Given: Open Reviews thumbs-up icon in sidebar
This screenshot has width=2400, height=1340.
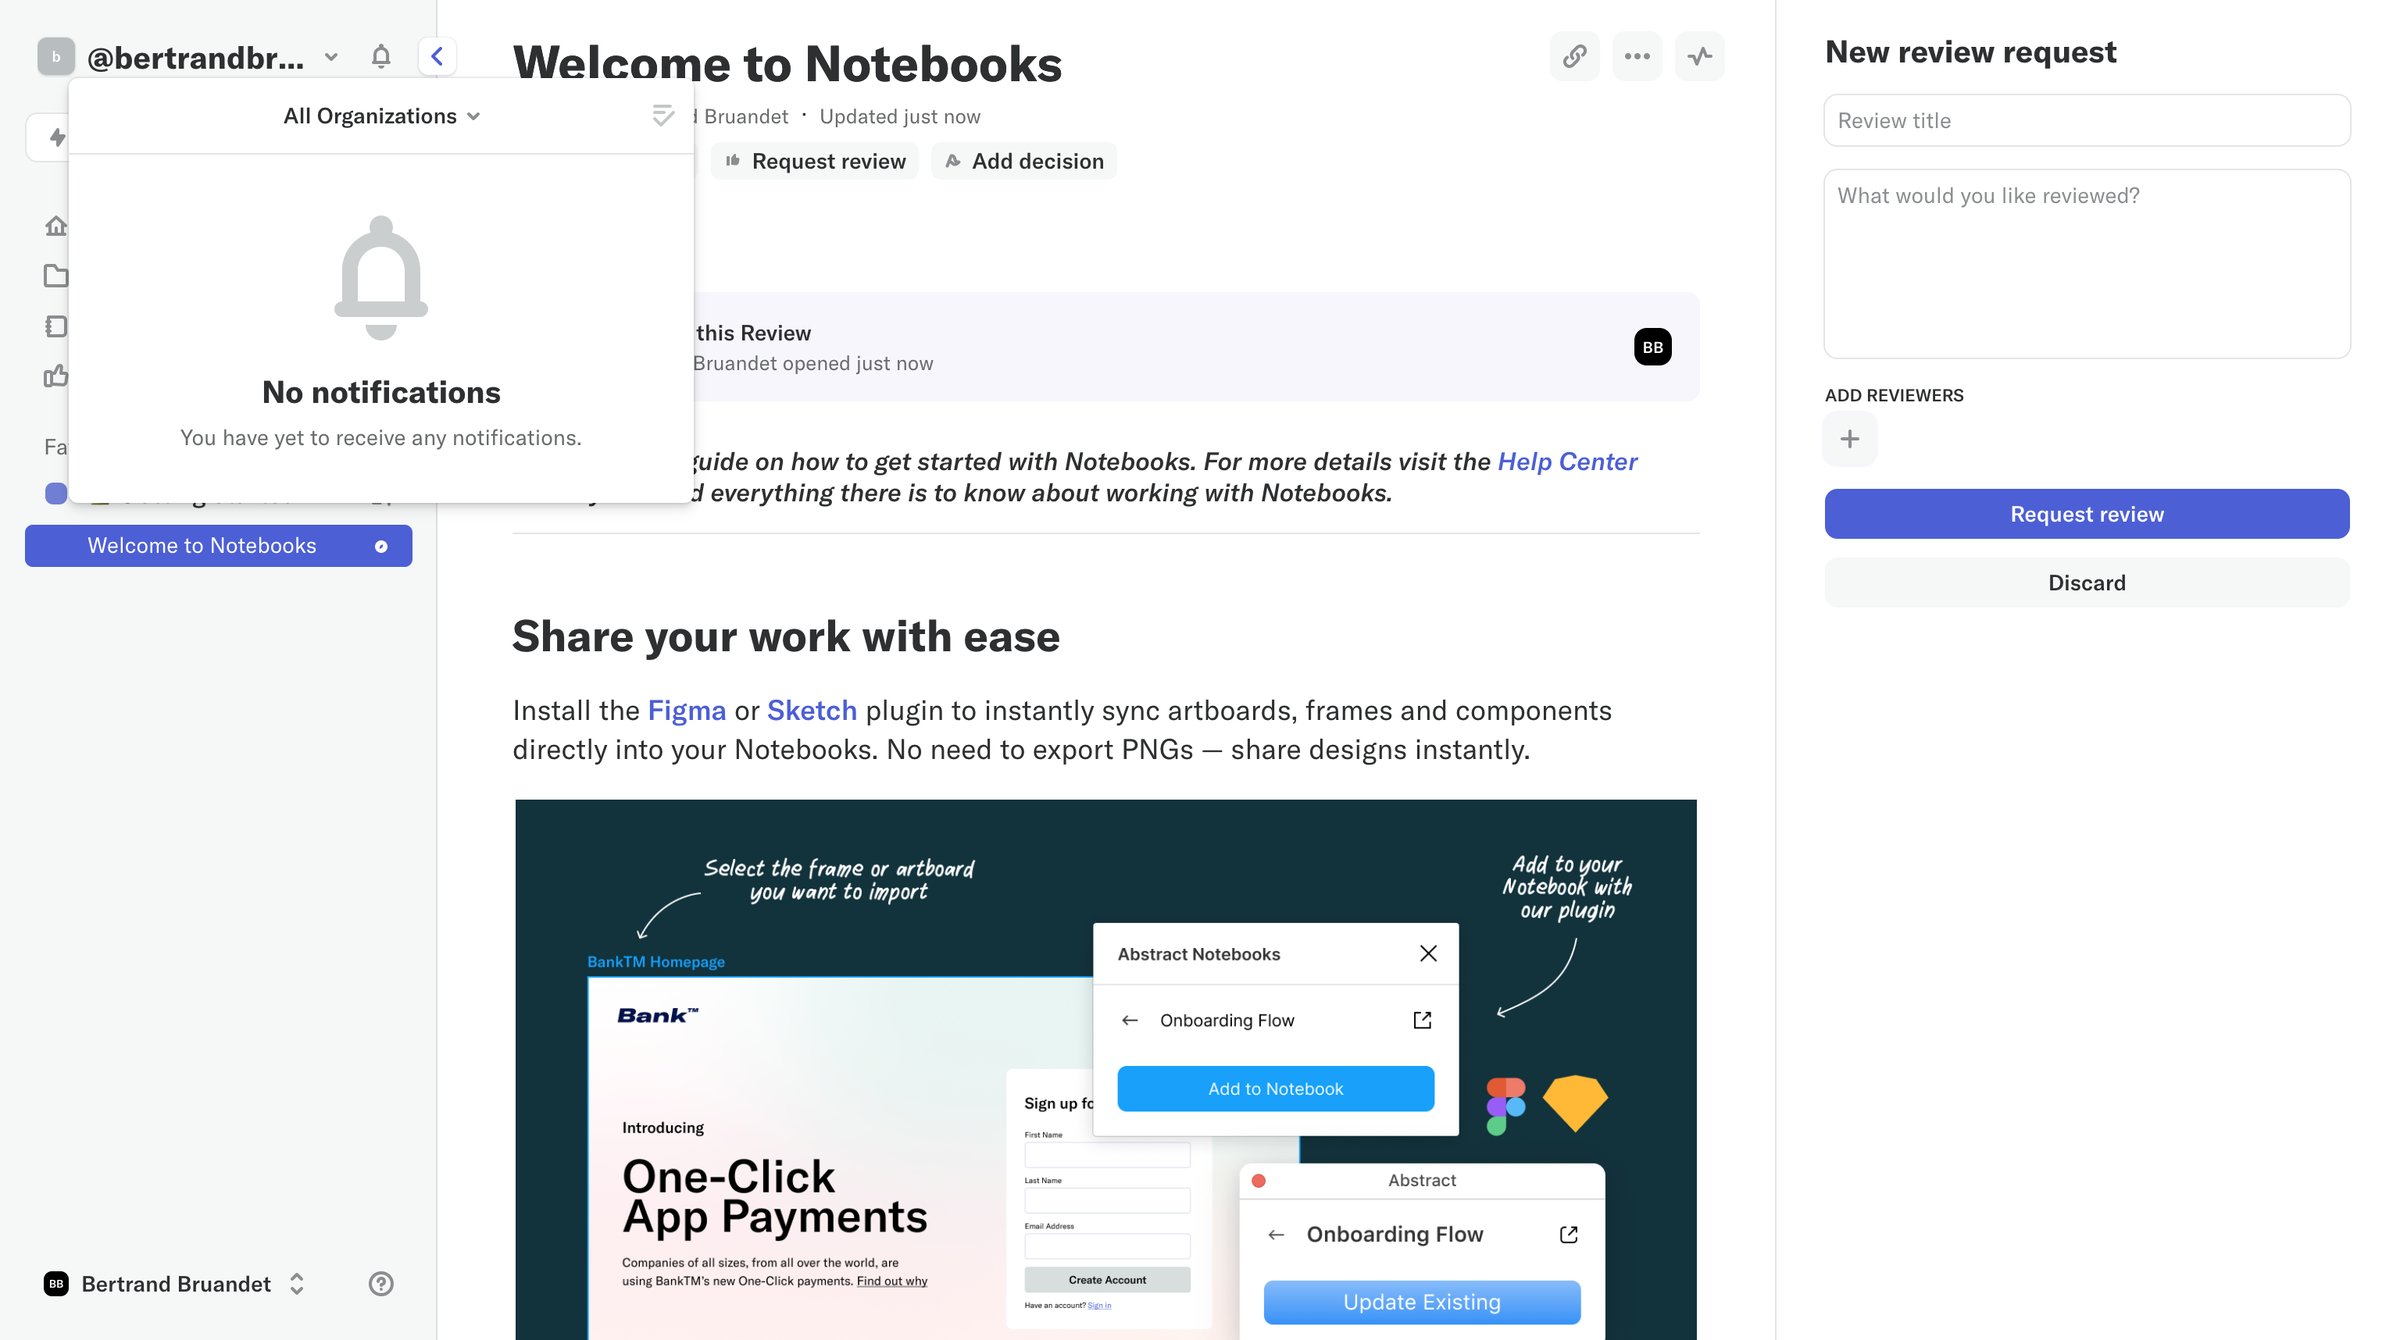Looking at the screenshot, I should pos(56,376).
